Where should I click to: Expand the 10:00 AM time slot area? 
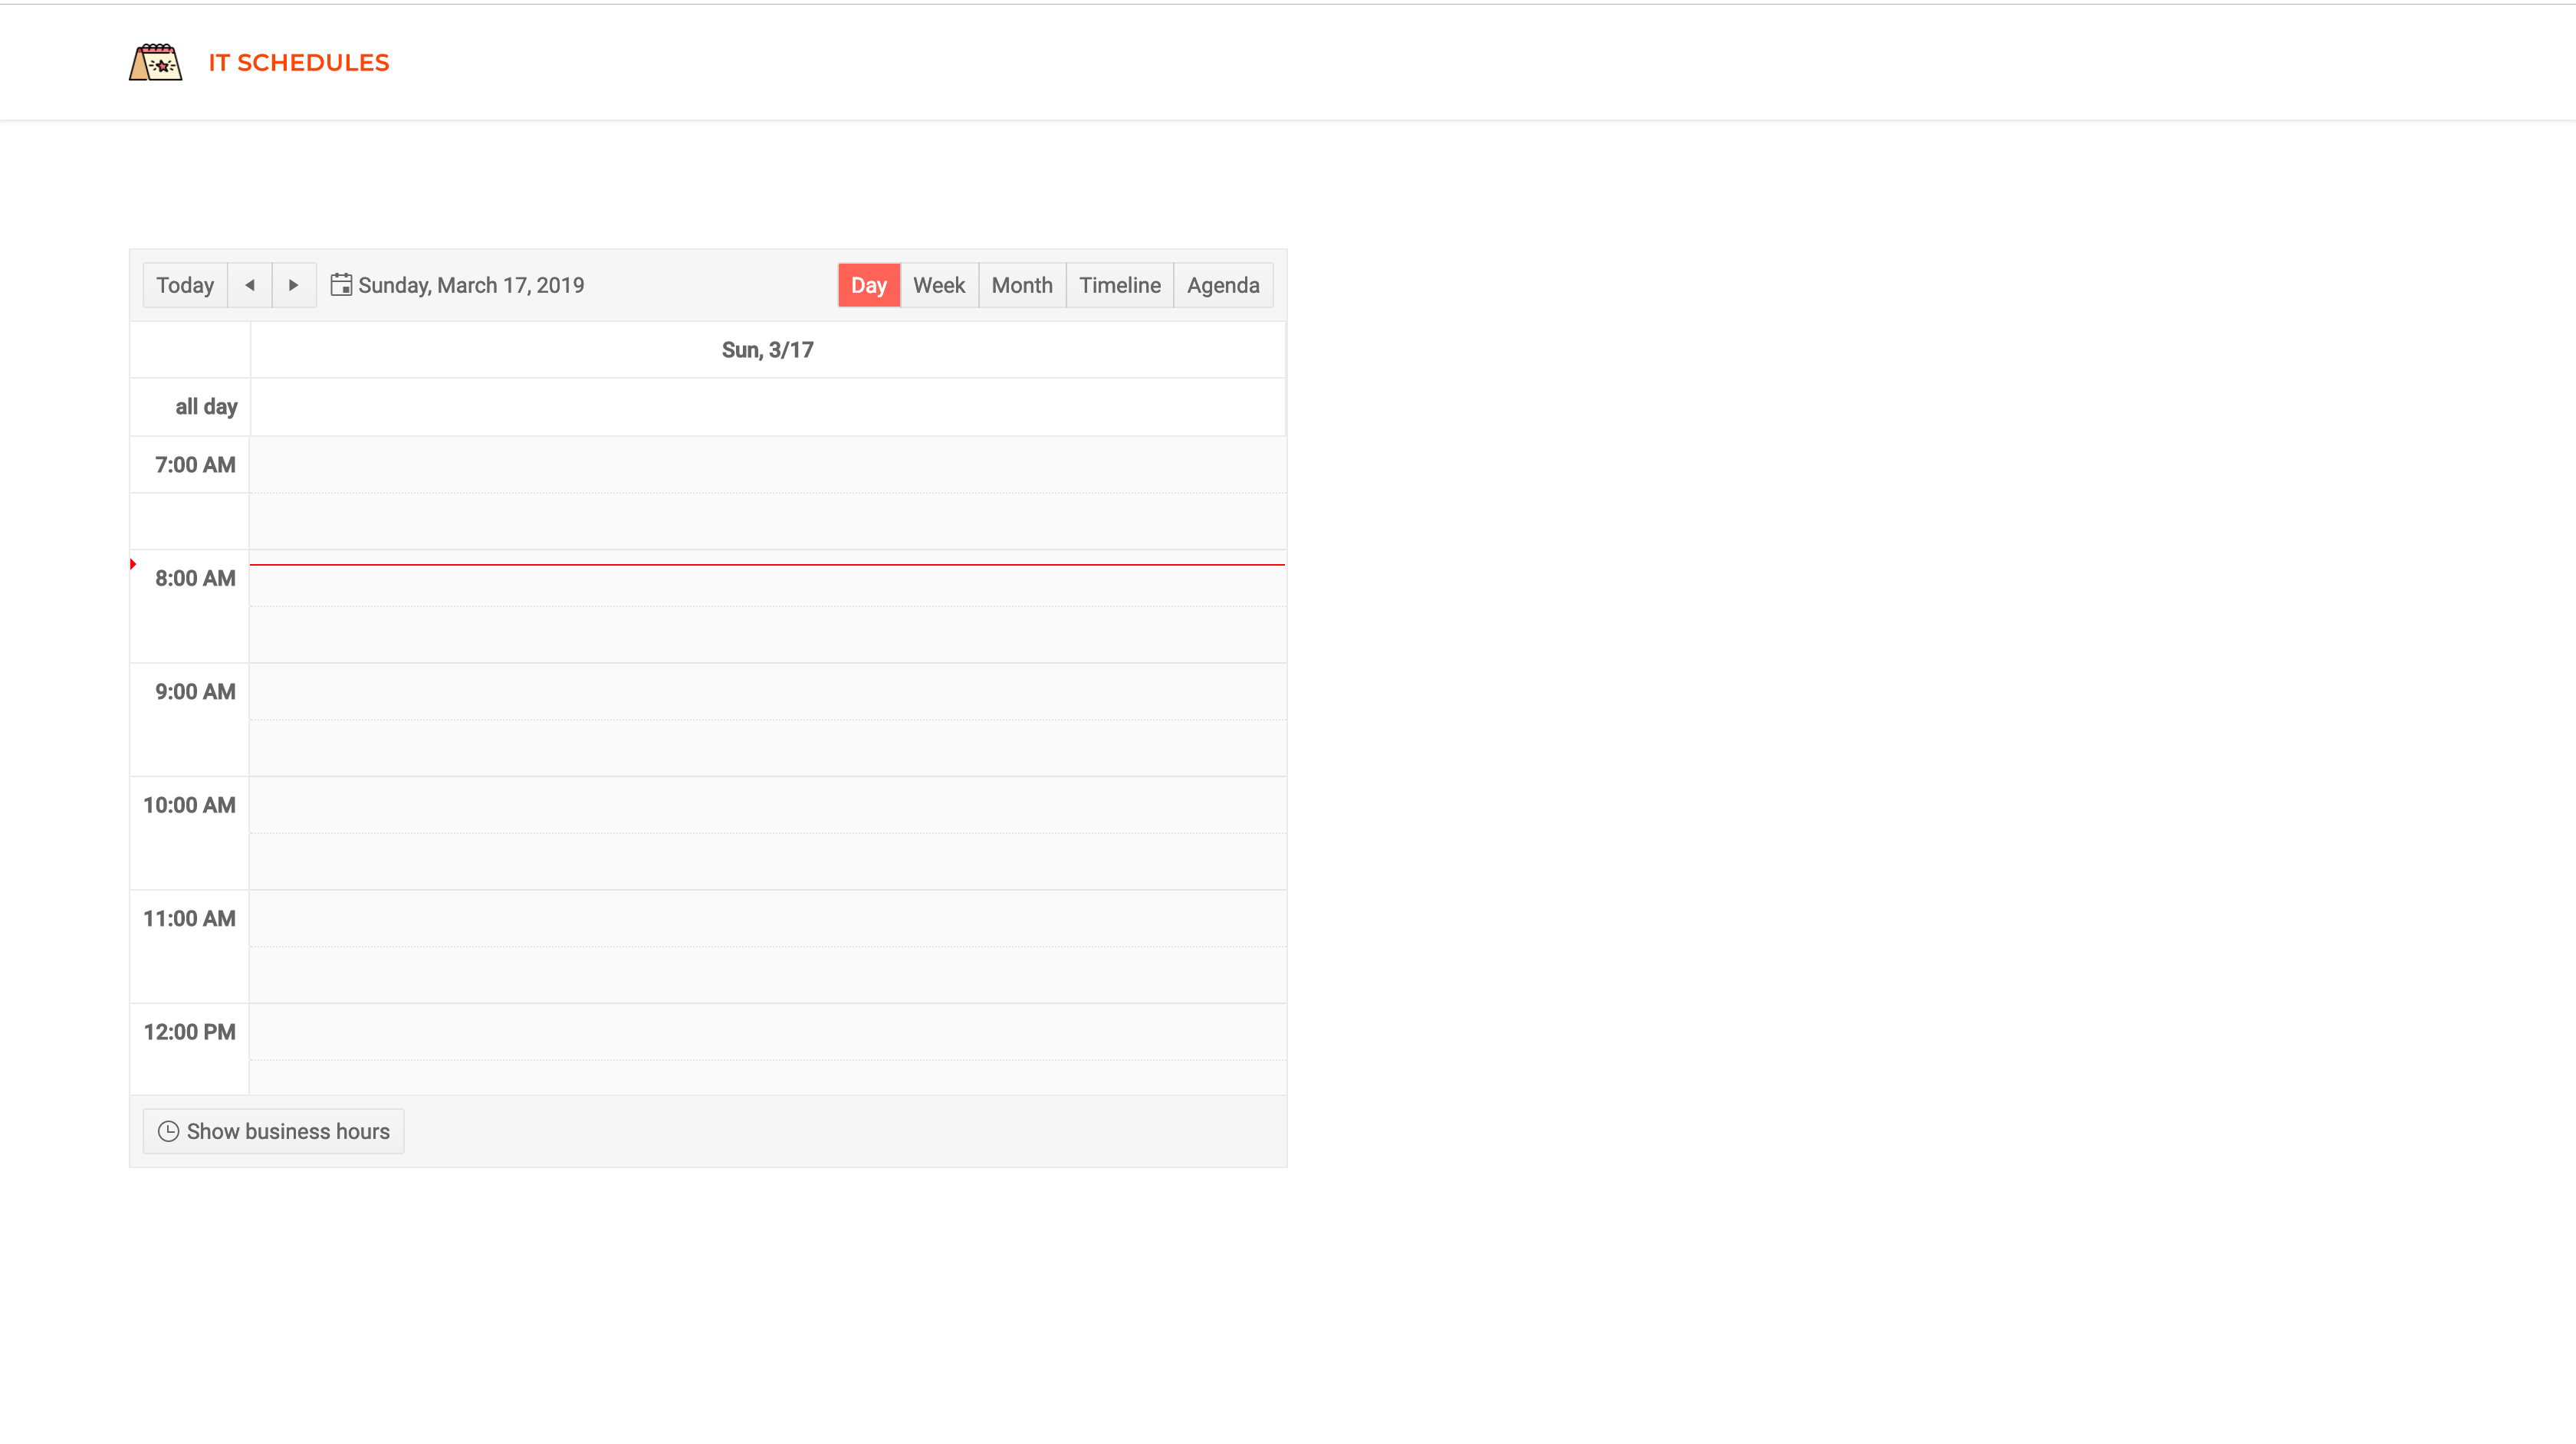pos(768,803)
